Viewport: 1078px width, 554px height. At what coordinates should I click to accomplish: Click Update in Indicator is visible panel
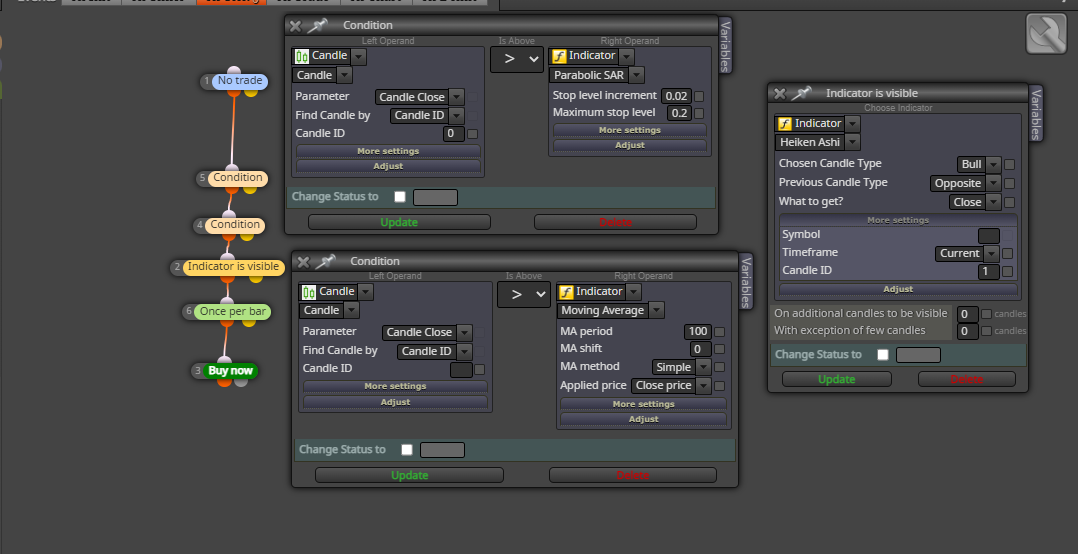[x=837, y=379]
